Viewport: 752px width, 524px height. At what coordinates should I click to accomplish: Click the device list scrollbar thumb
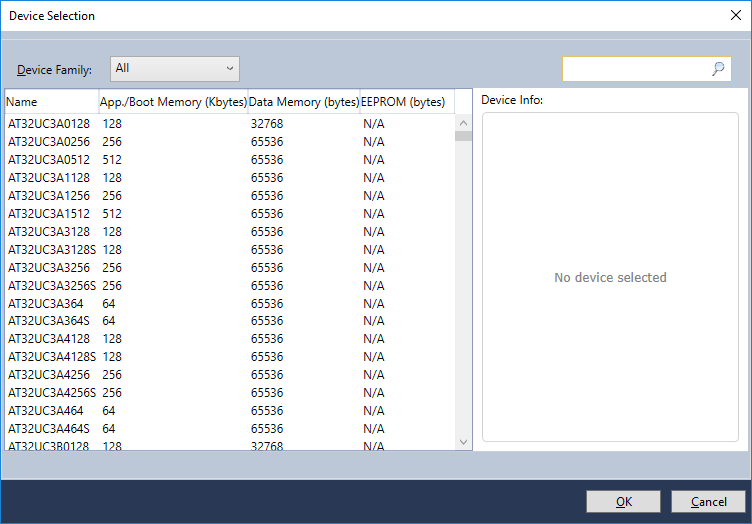coord(463,136)
